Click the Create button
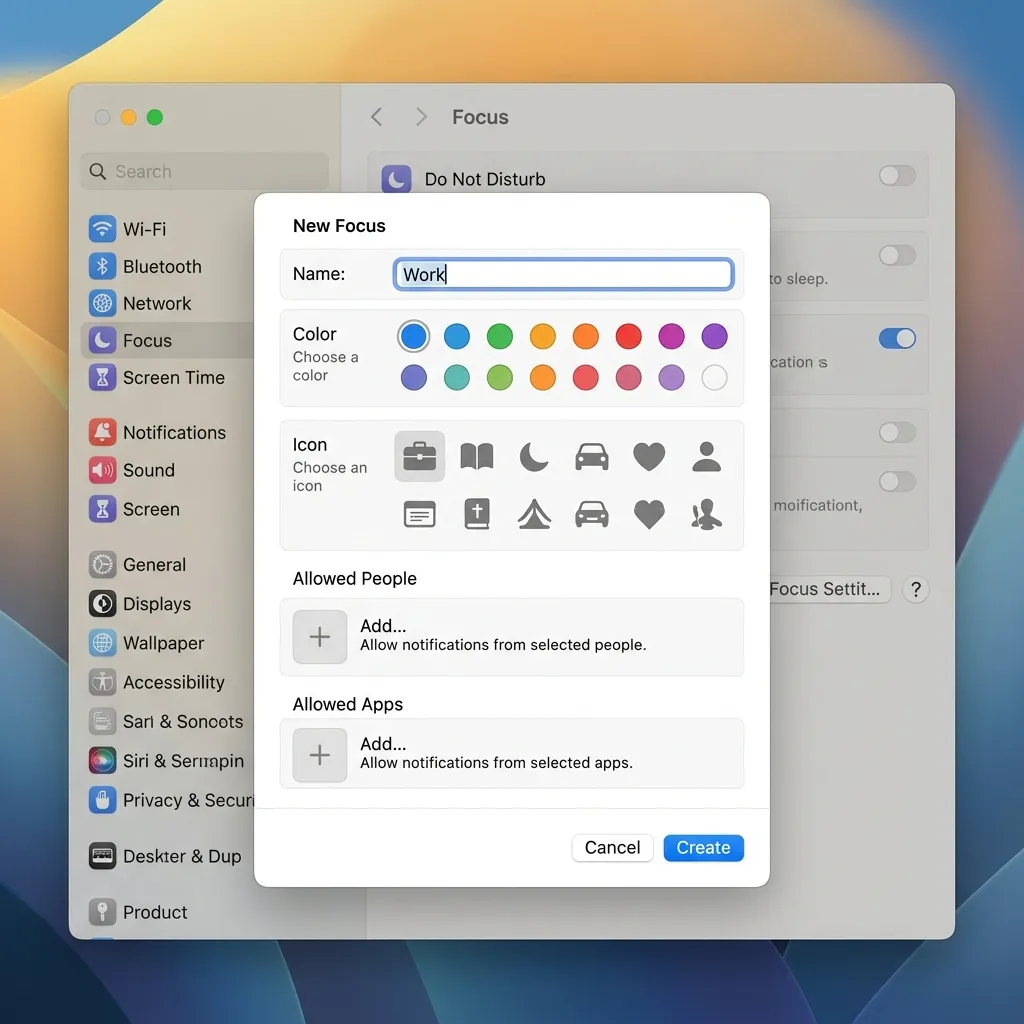1024x1024 pixels. [x=703, y=848]
